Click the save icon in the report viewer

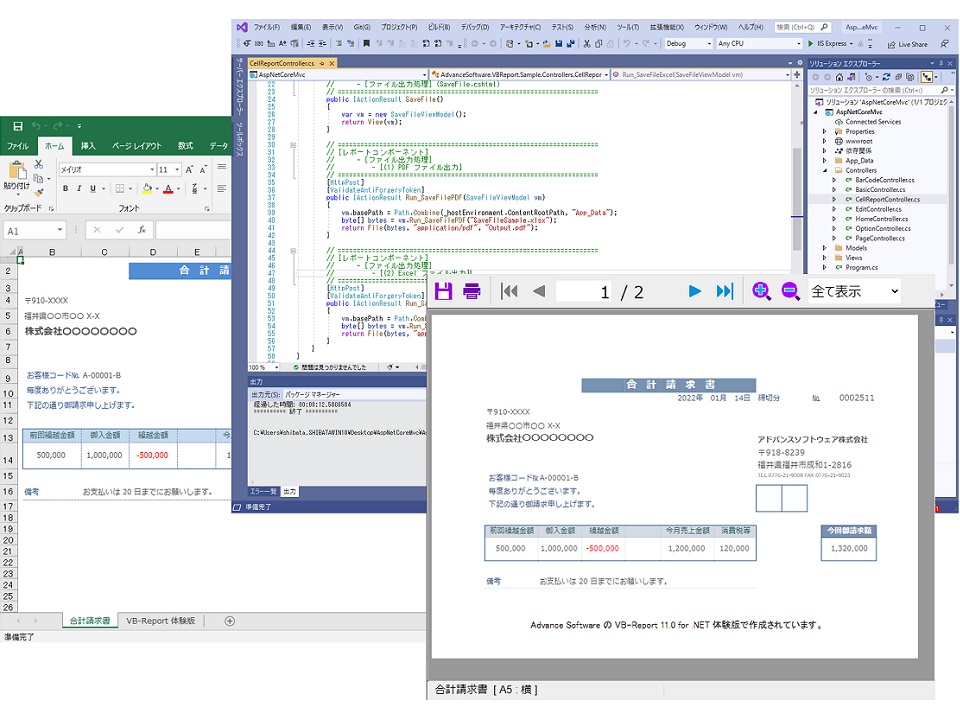click(x=443, y=291)
